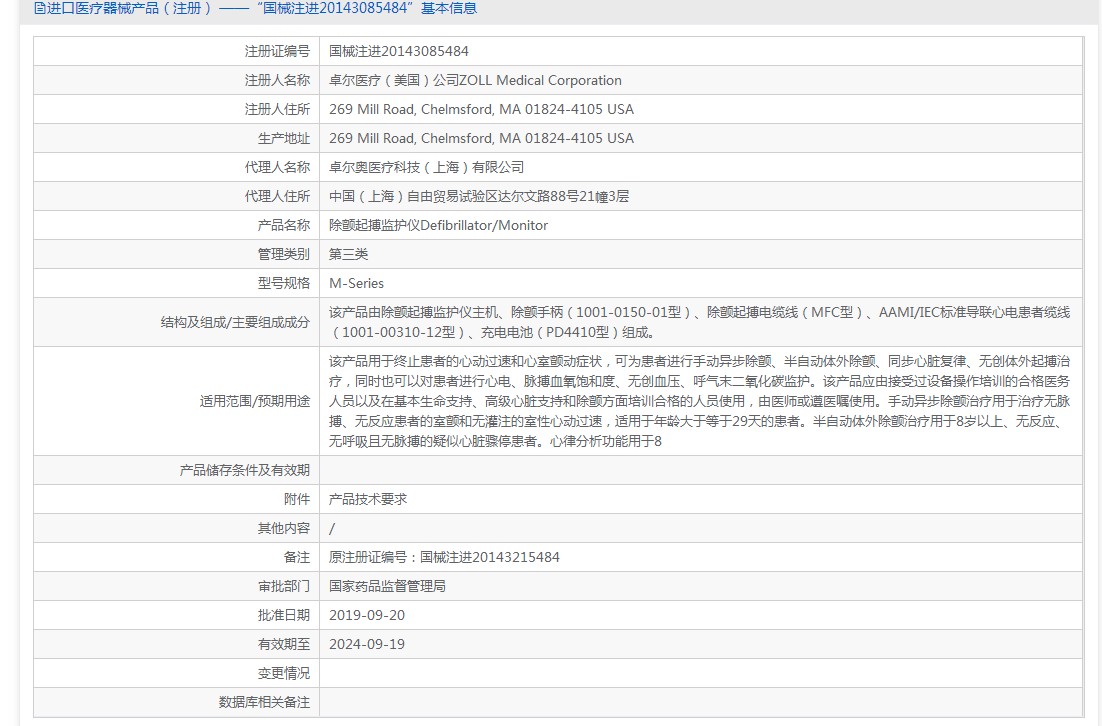Click the 审批部门 label
The image size is (1102, 726).
[x=284, y=586]
